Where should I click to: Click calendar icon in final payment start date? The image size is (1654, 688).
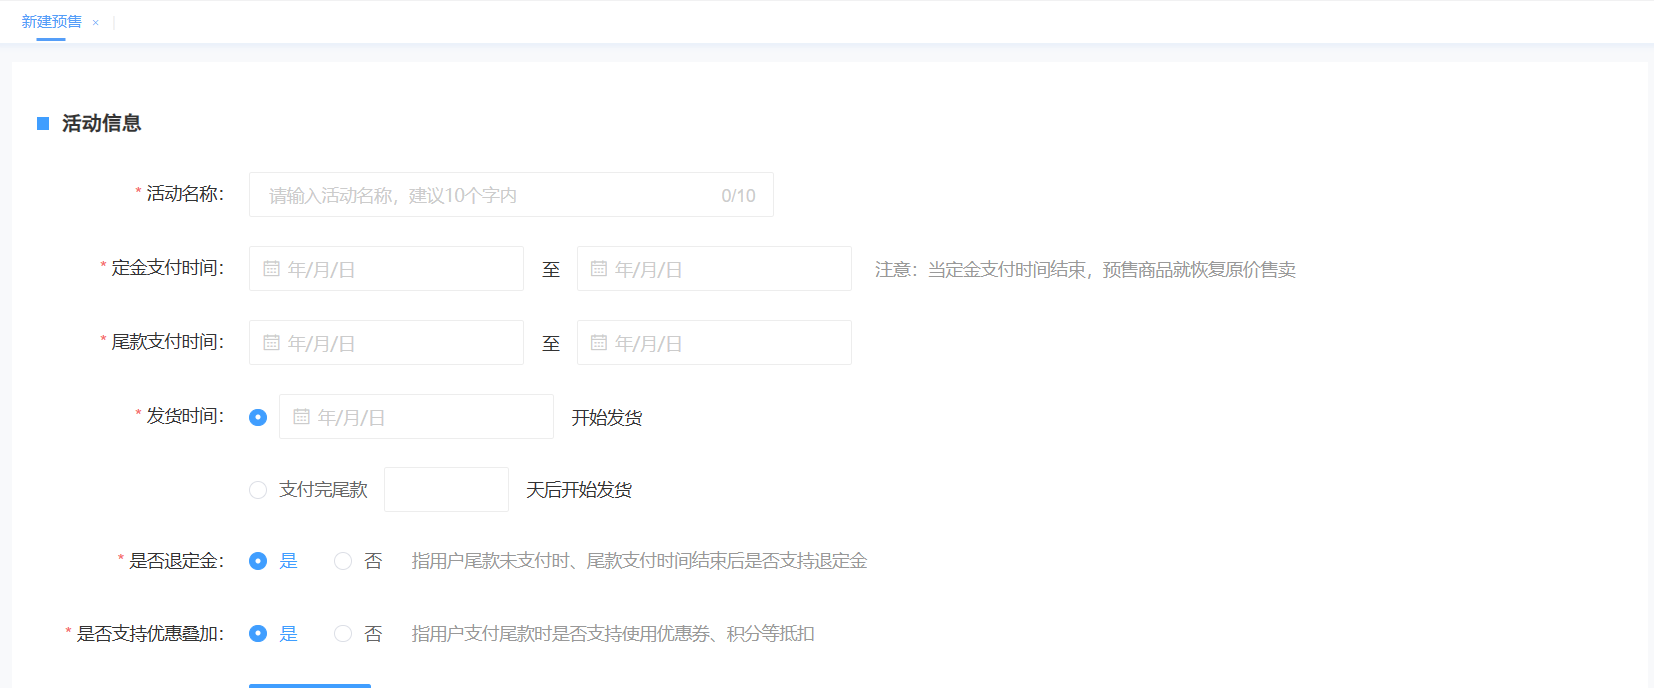(271, 343)
